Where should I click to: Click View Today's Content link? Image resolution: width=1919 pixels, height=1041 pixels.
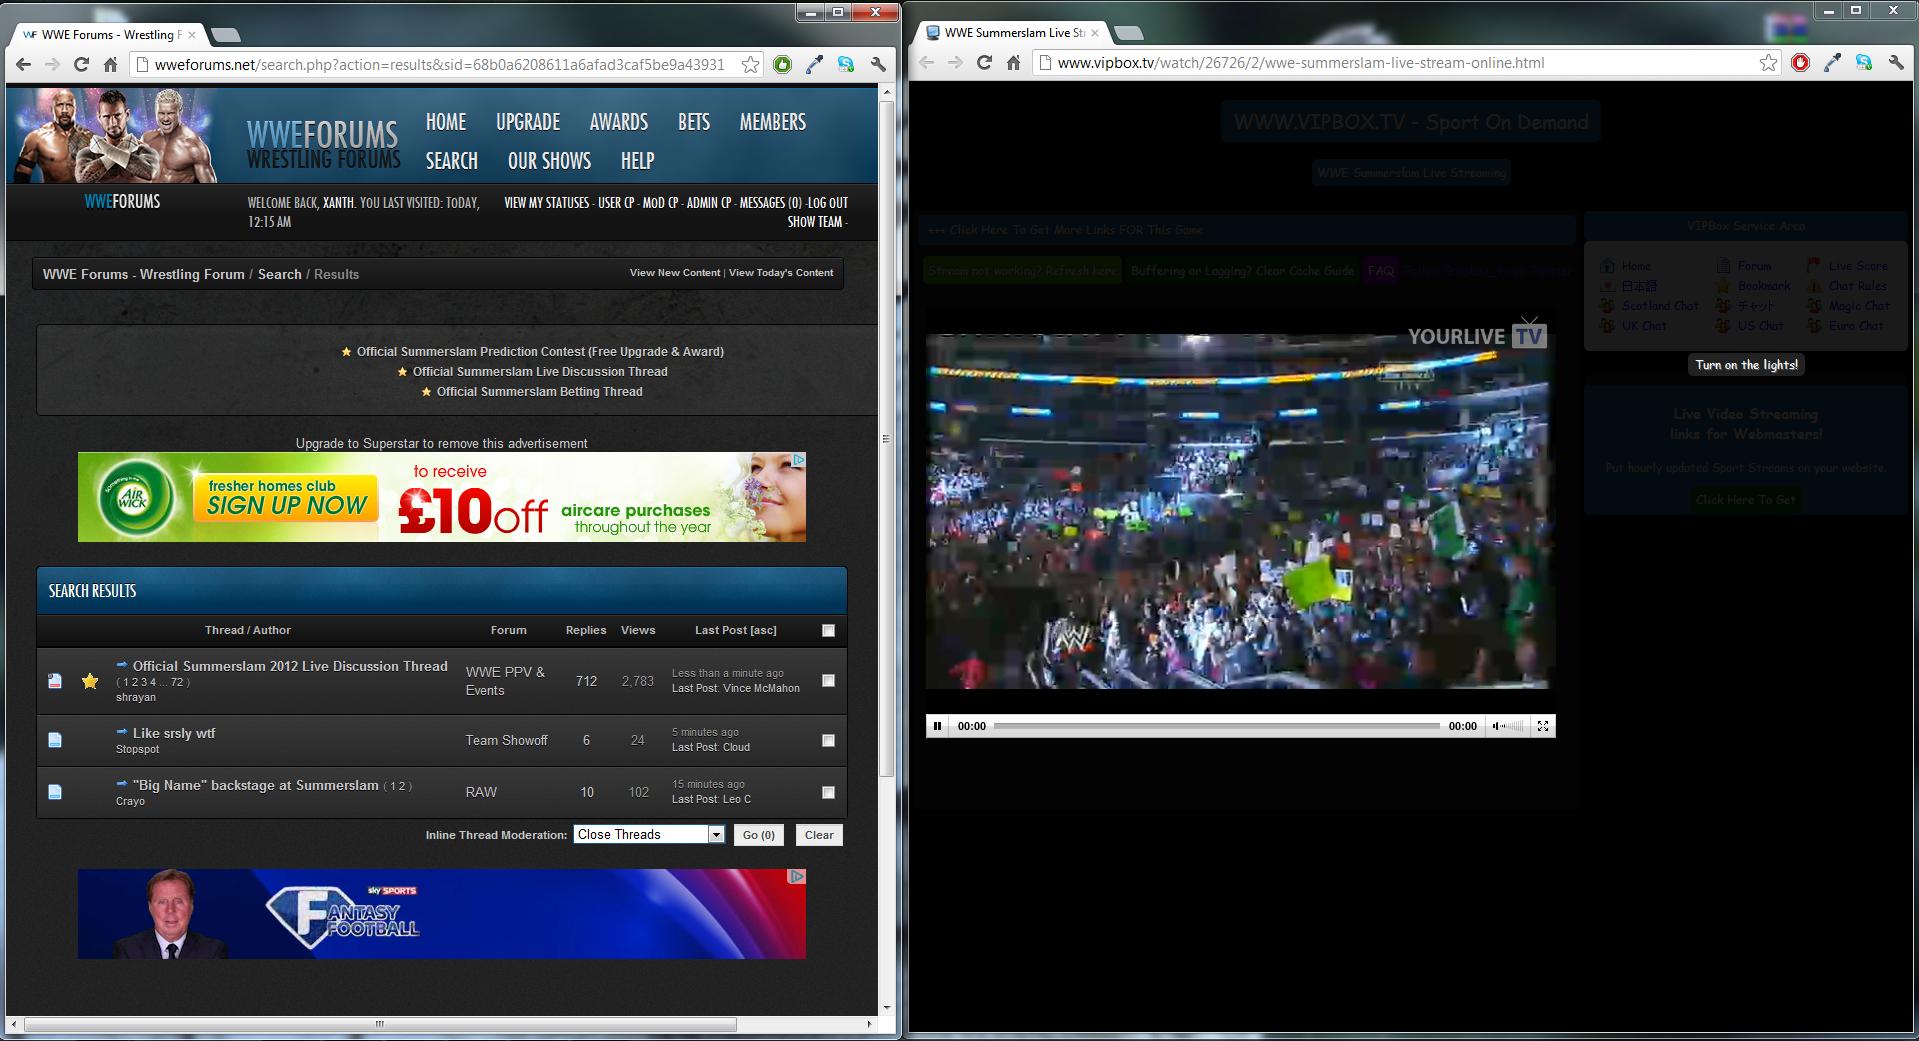click(781, 272)
